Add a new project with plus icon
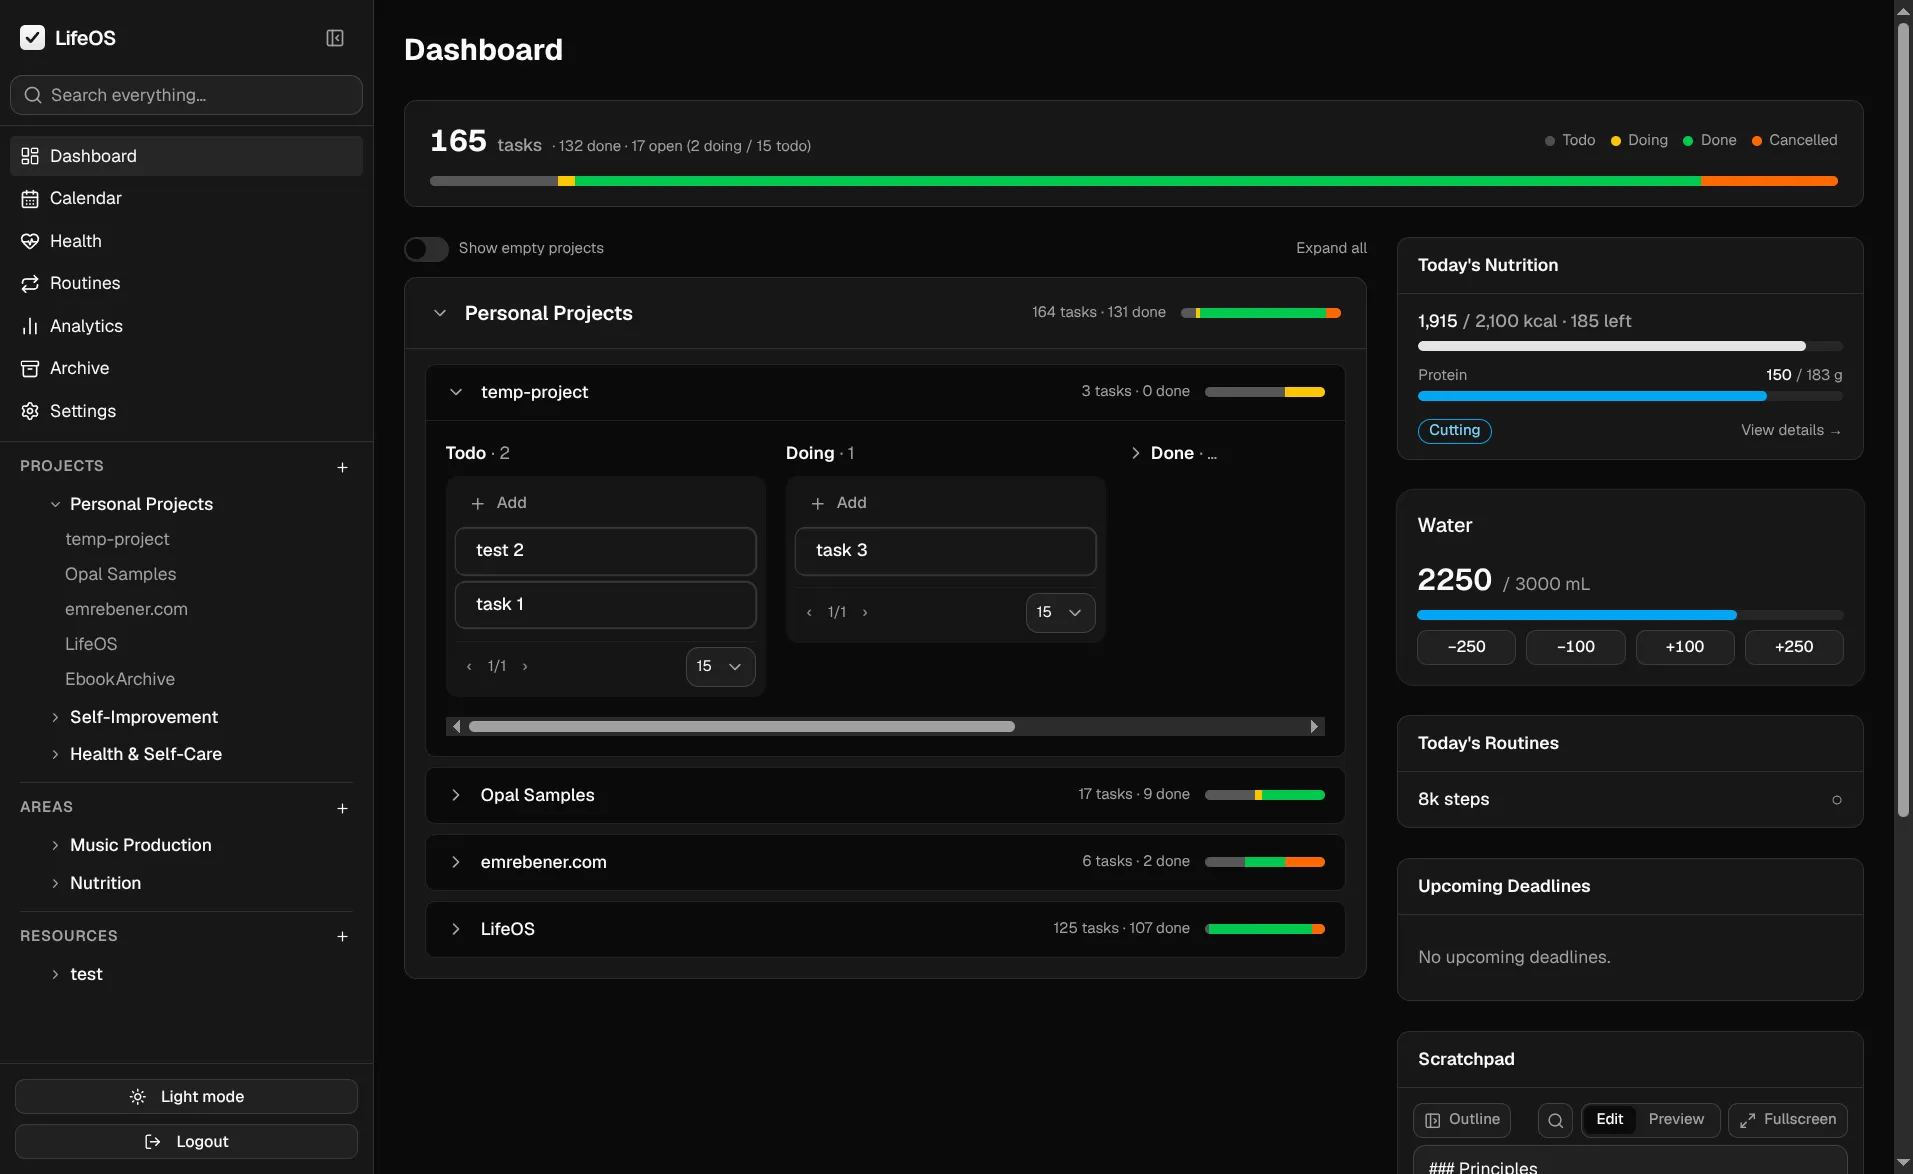The height and width of the screenshot is (1174, 1913). (342, 467)
